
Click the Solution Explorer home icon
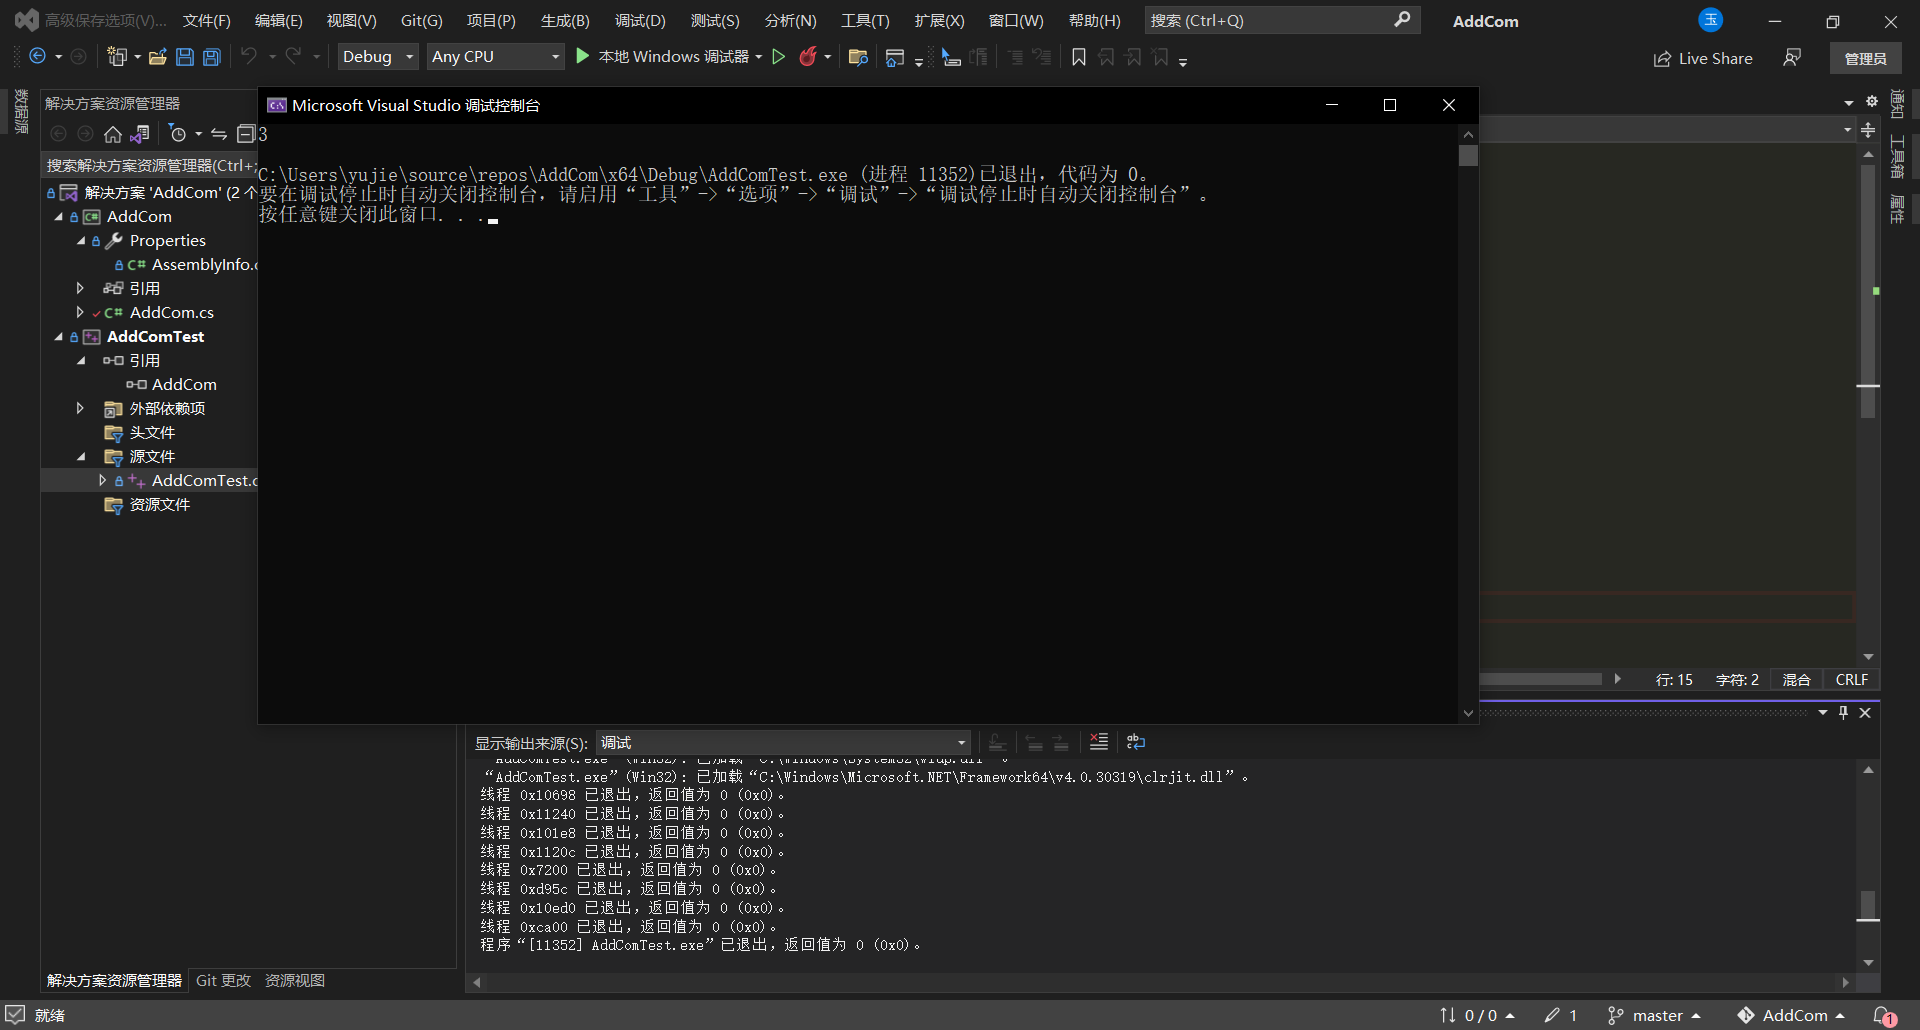coord(113,134)
